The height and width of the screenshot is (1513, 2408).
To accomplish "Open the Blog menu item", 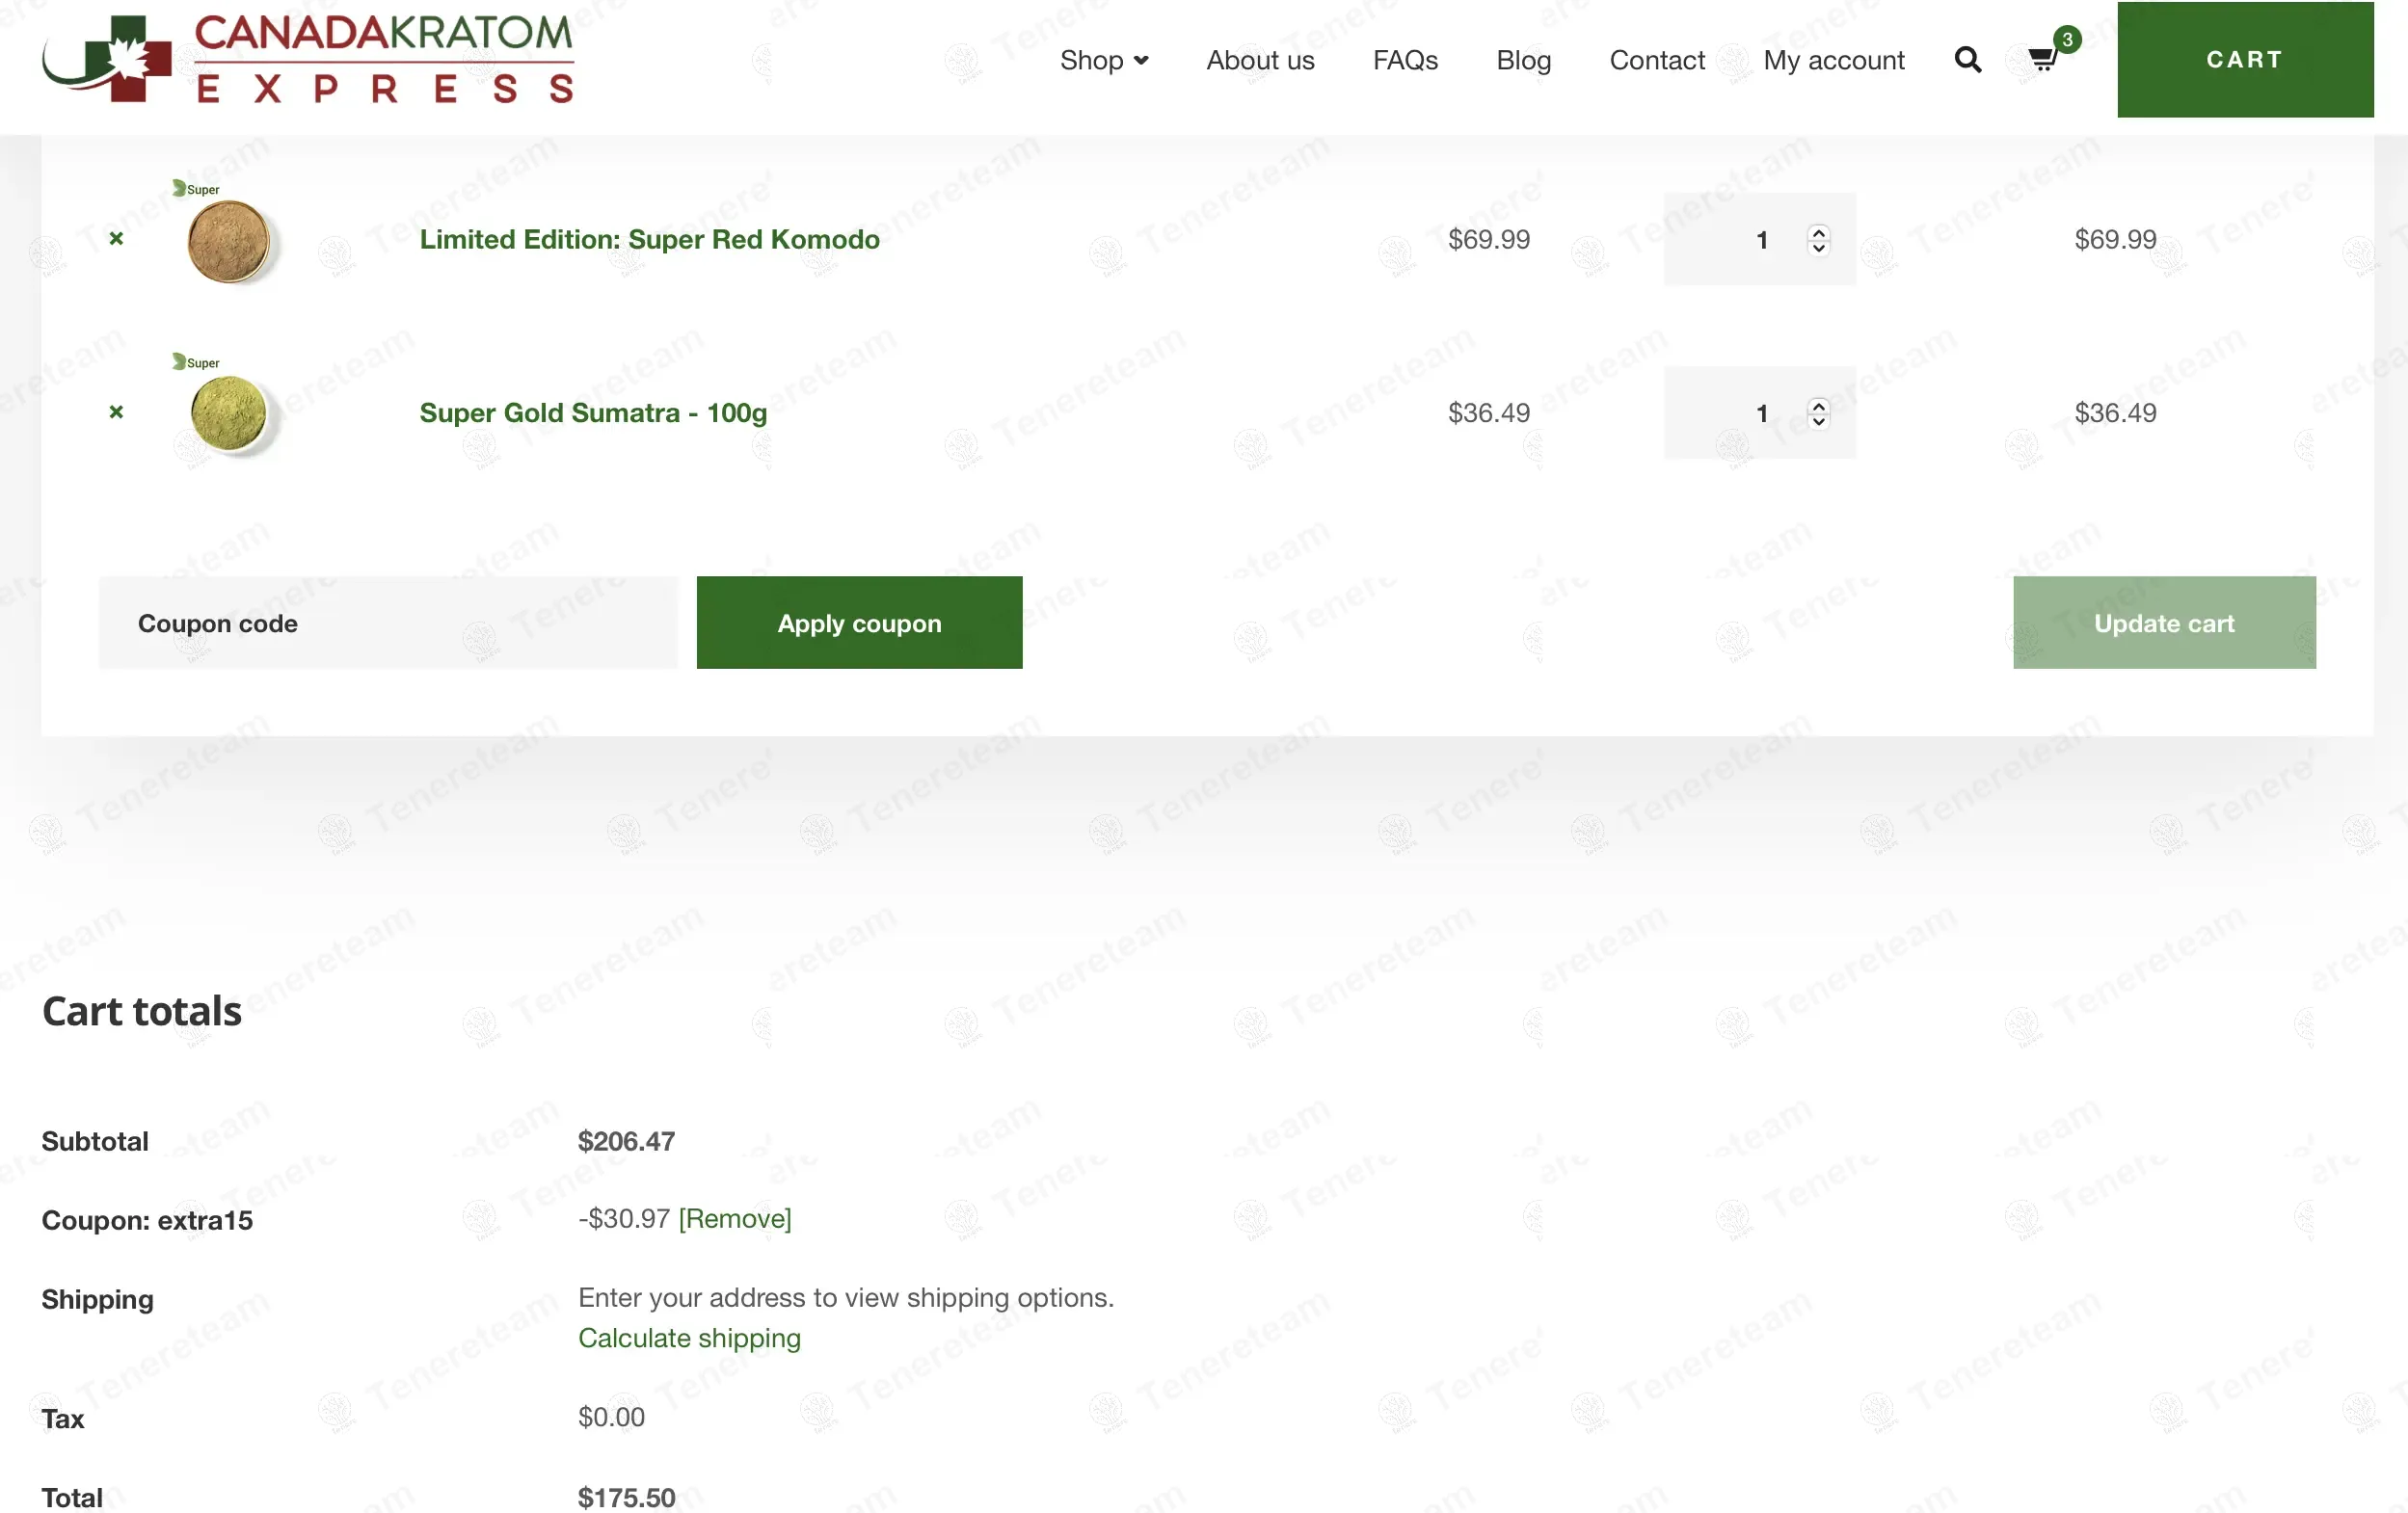I will [1522, 60].
